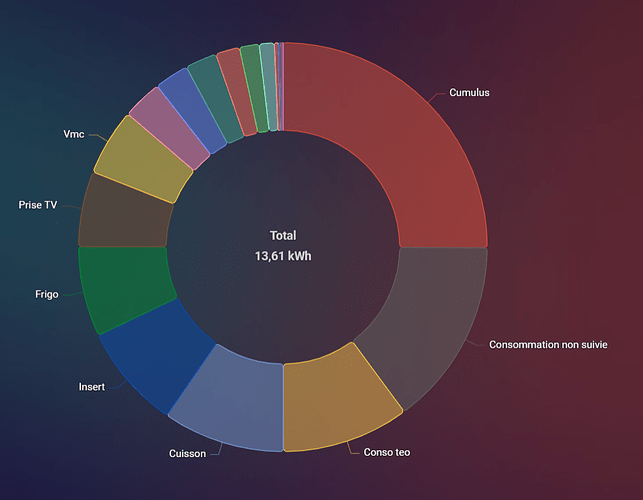Select the green Frigo segment
Viewport: 643px width, 500px height.
point(124,288)
